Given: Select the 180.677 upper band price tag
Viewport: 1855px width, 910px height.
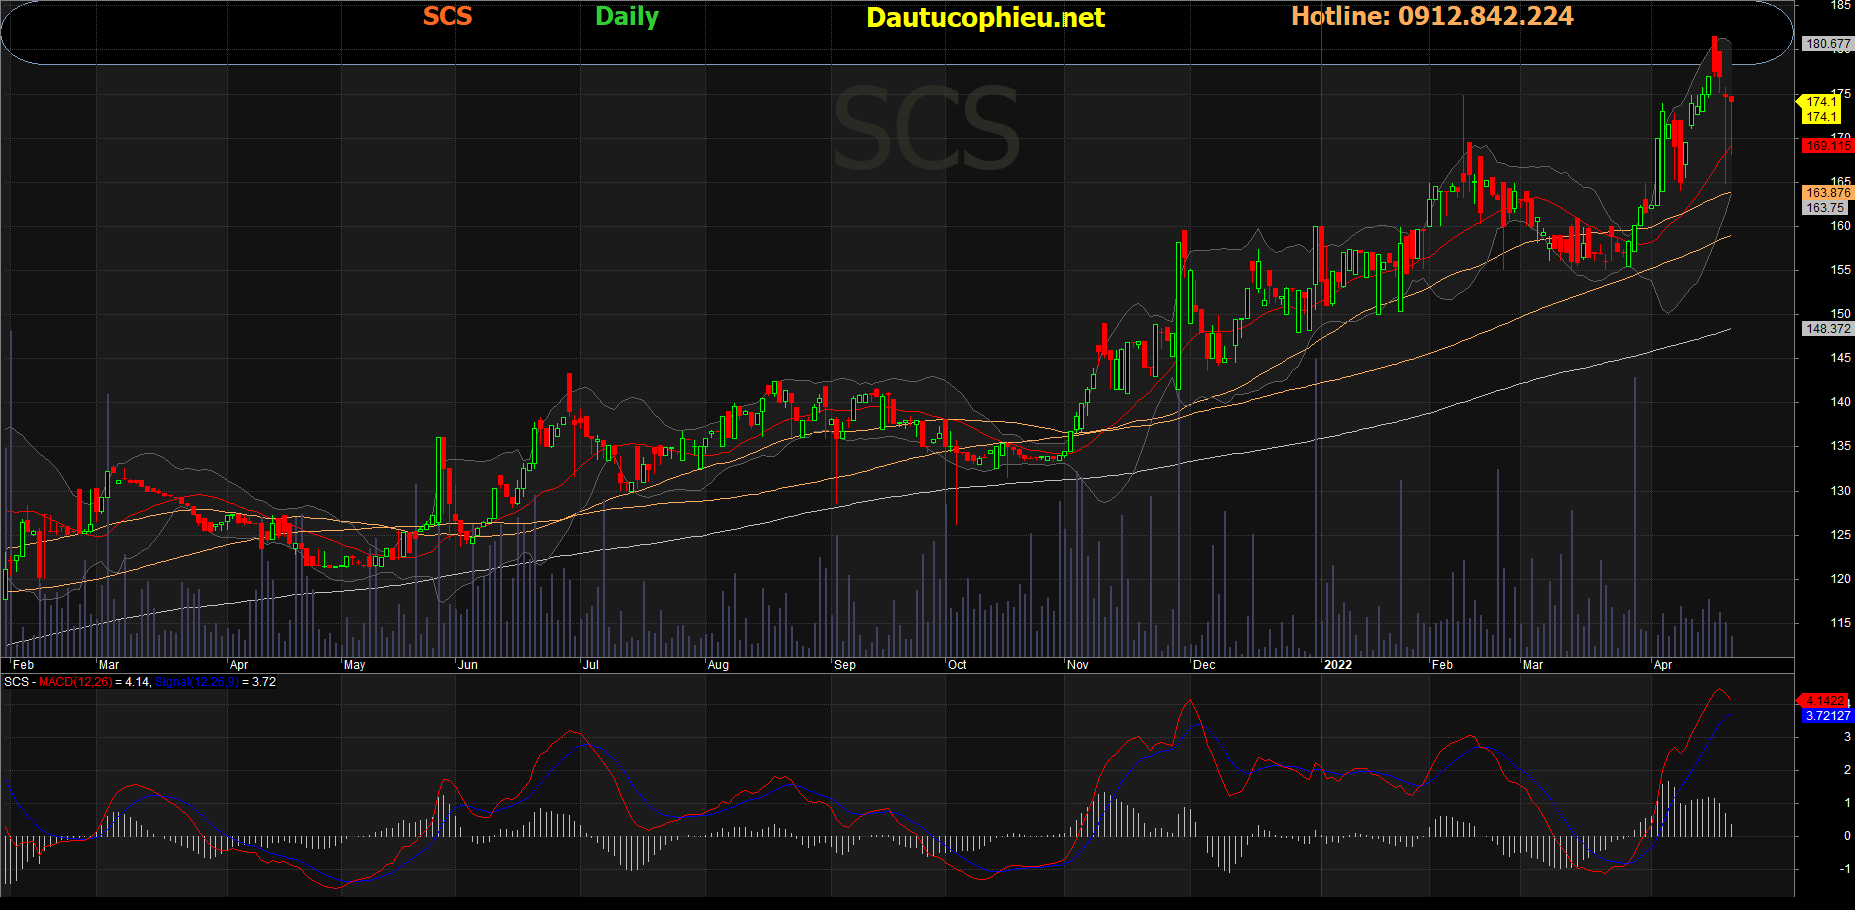Looking at the screenshot, I should (1828, 44).
